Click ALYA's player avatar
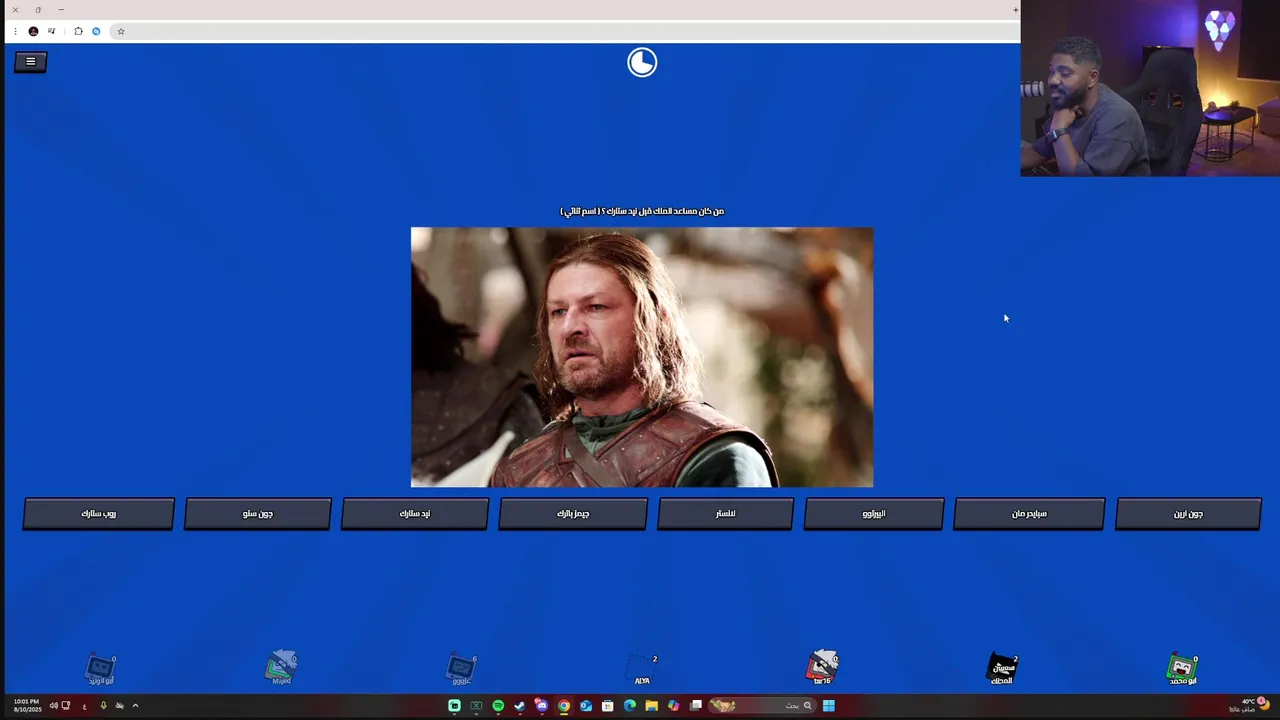 [x=642, y=668]
